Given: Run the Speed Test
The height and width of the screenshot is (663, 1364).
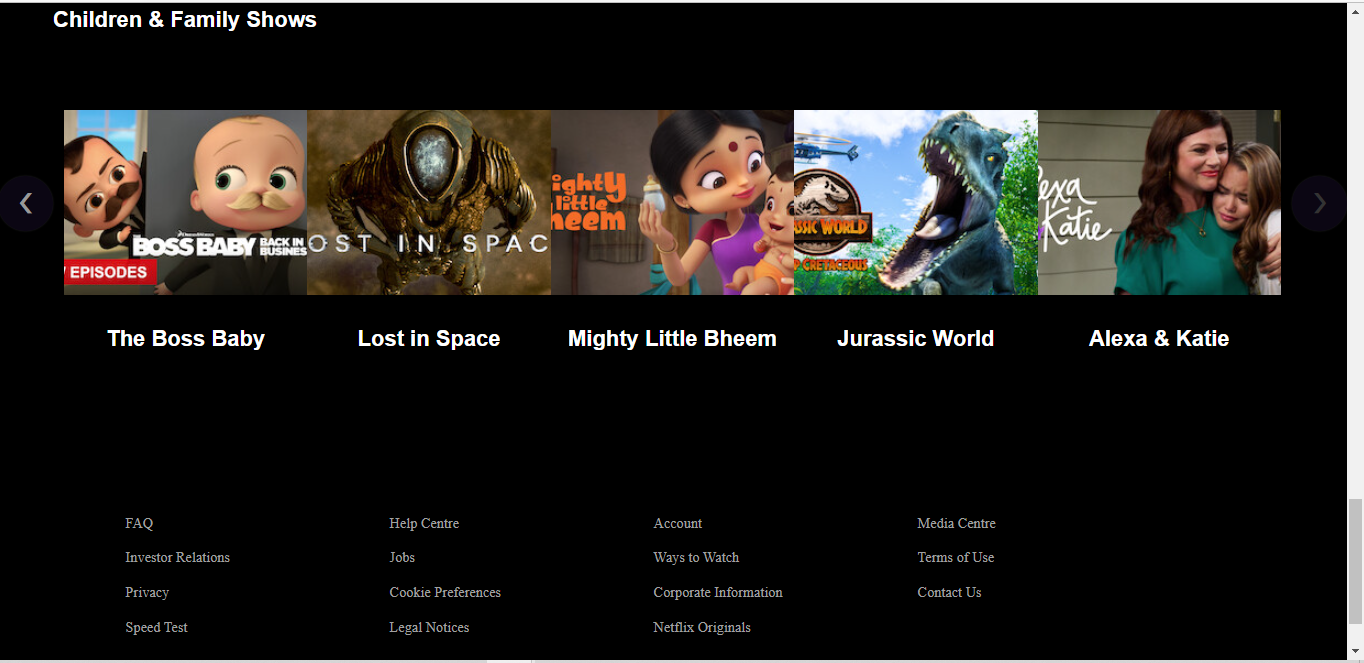Looking at the screenshot, I should [x=156, y=627].
